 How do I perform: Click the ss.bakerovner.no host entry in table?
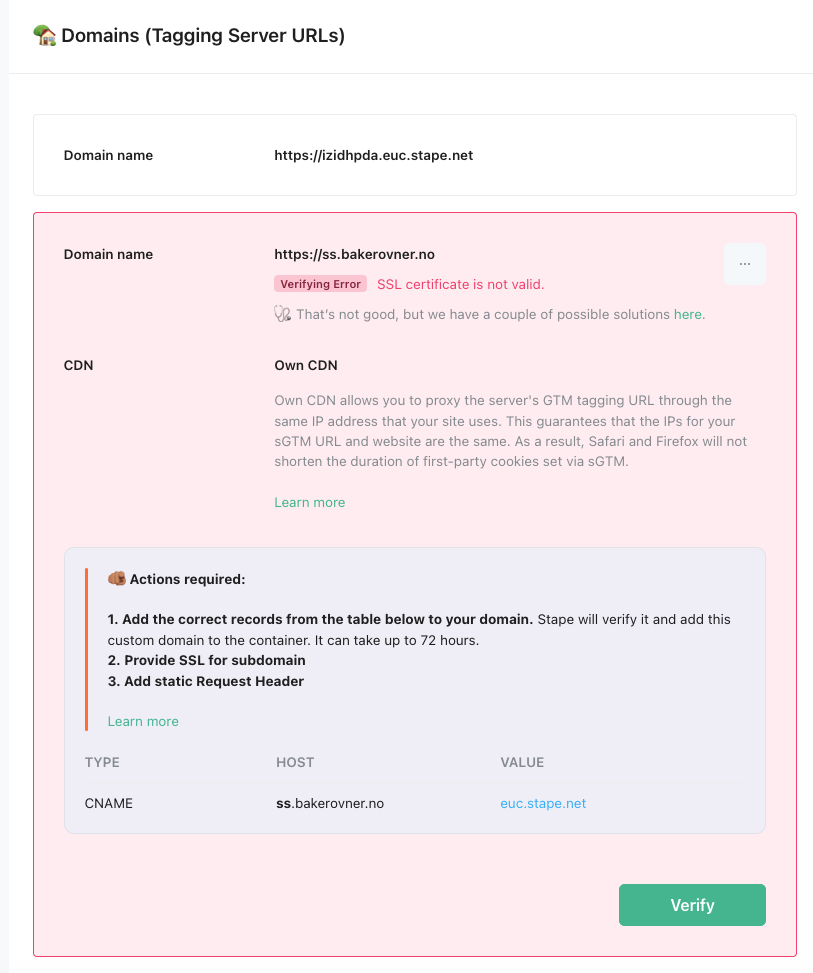(x=330, y=804)
